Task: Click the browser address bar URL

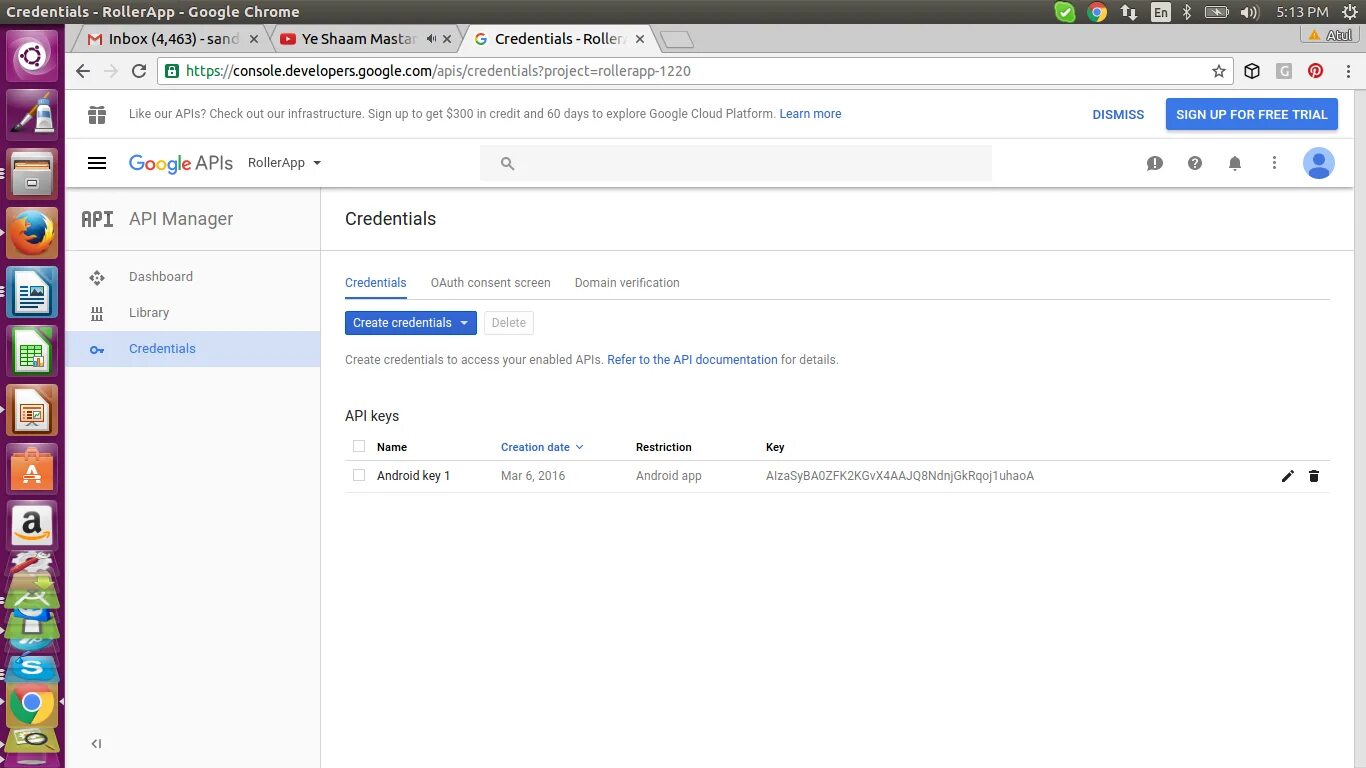Action: (x=438, y=71)
